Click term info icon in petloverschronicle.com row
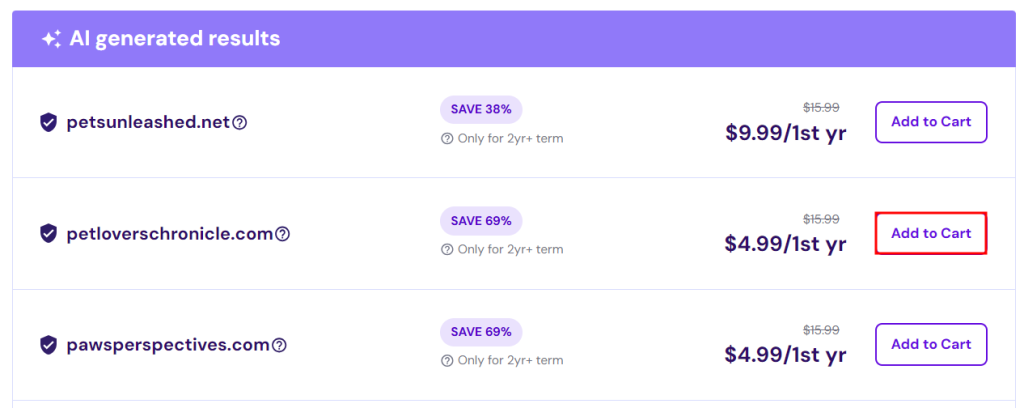The width and height of the screenshot is (1024, 408). click(x=447, y=249)
